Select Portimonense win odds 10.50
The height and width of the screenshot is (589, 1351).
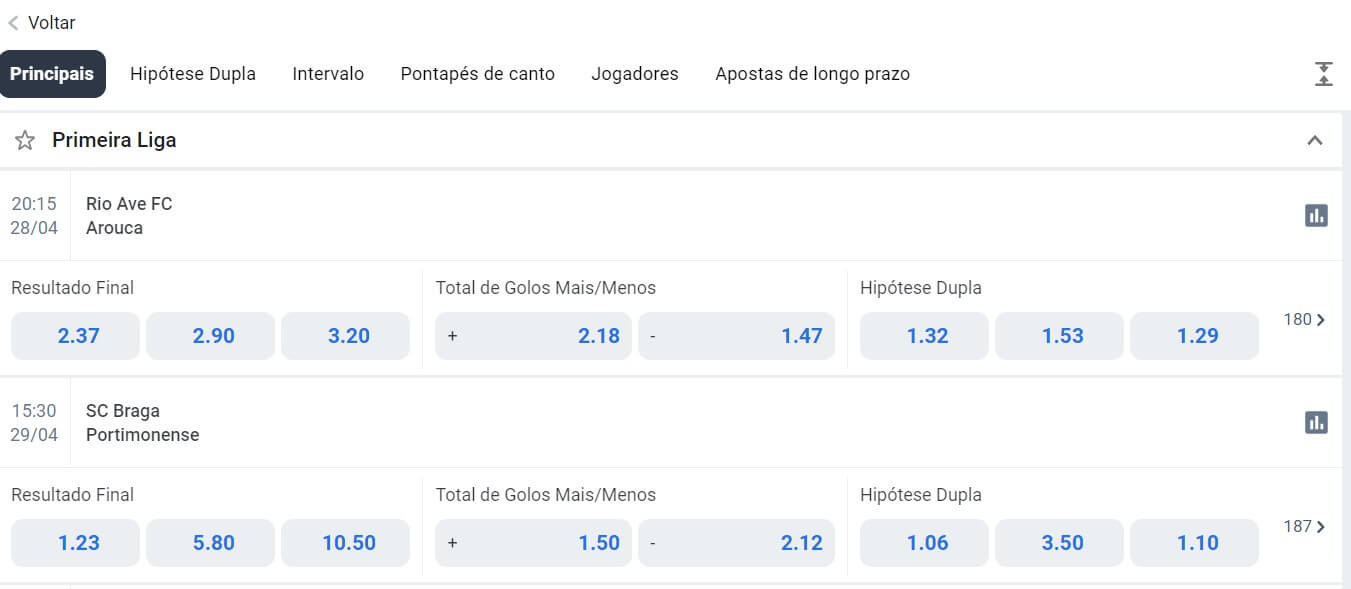(x=345, y=543)
